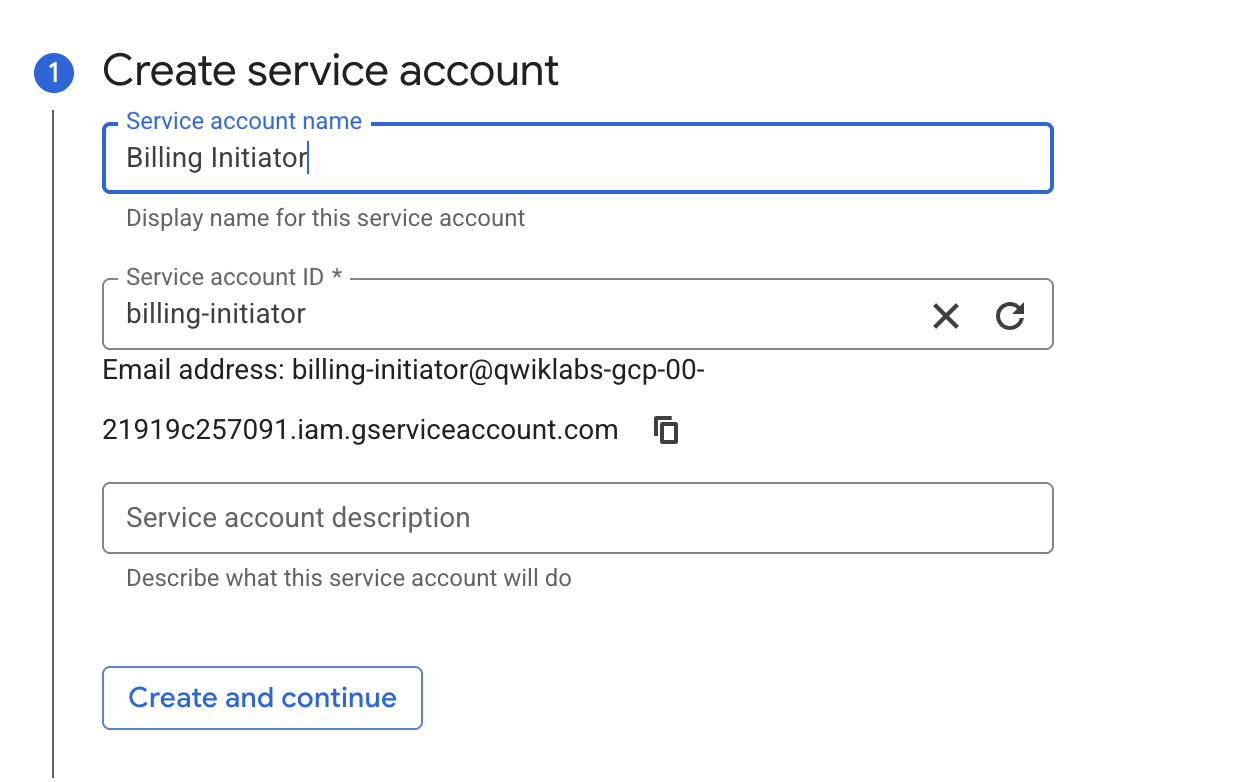Click the Service account name input

click(x=577, y=157)
